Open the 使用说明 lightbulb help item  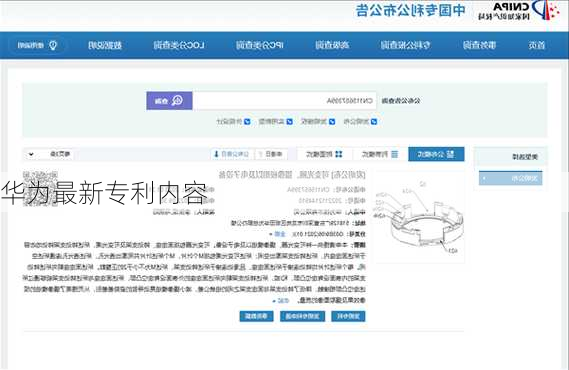point(38,45)
